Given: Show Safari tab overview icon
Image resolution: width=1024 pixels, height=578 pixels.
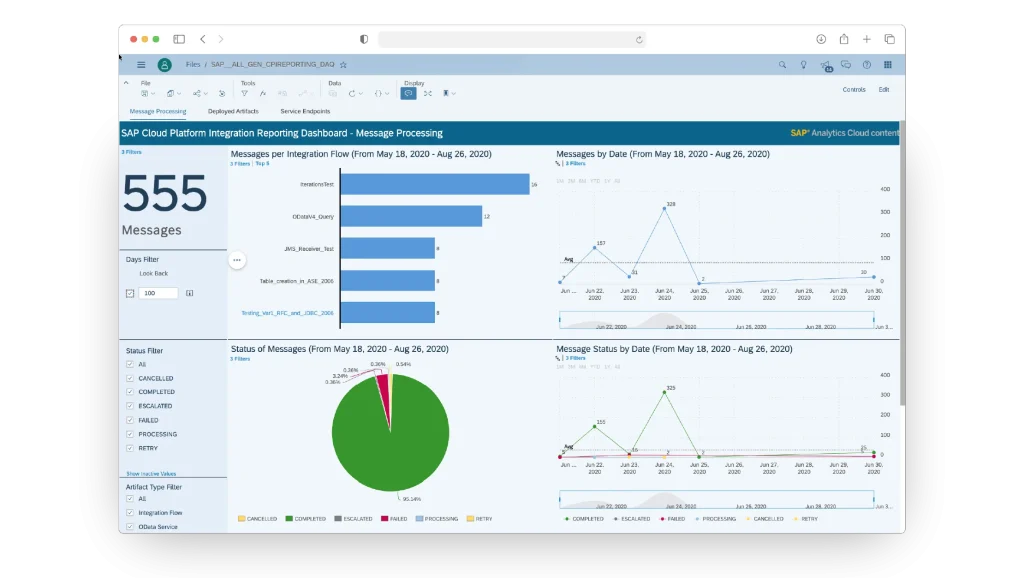Looking at the screenshot, I should [x=889, y=39].
